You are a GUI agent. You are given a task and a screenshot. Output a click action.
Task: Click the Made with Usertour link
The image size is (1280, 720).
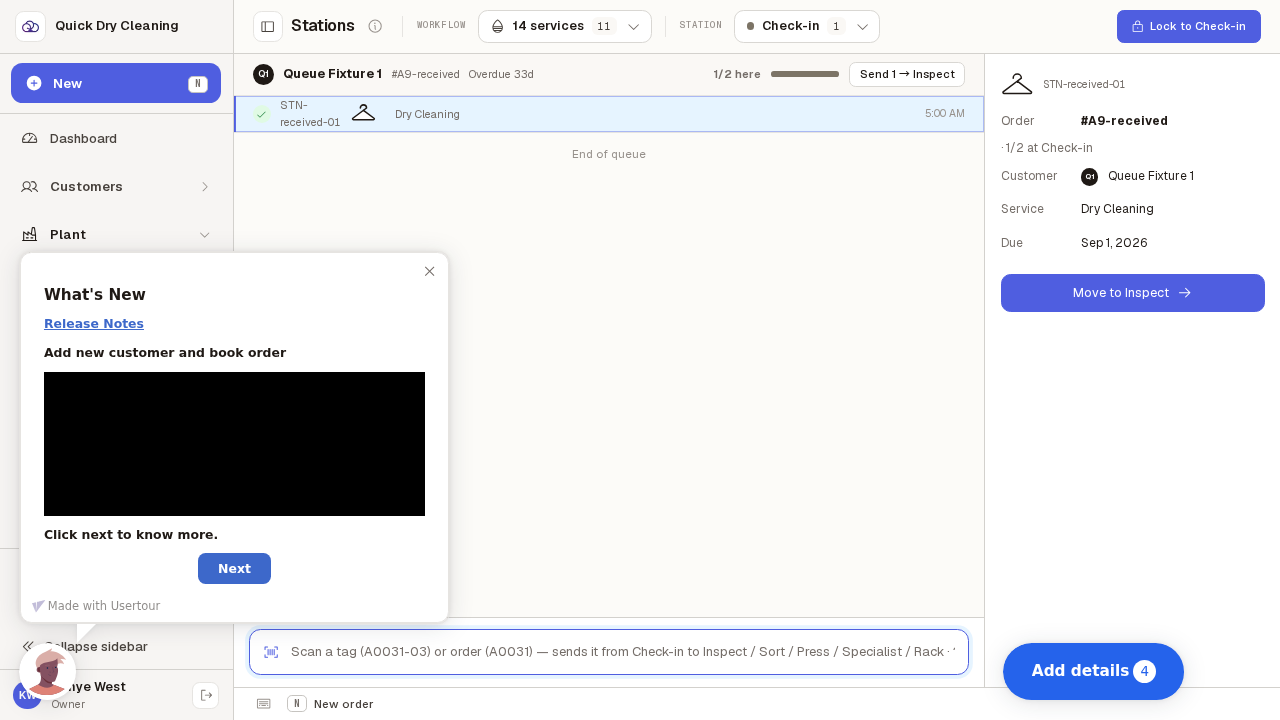pos(96,606)
